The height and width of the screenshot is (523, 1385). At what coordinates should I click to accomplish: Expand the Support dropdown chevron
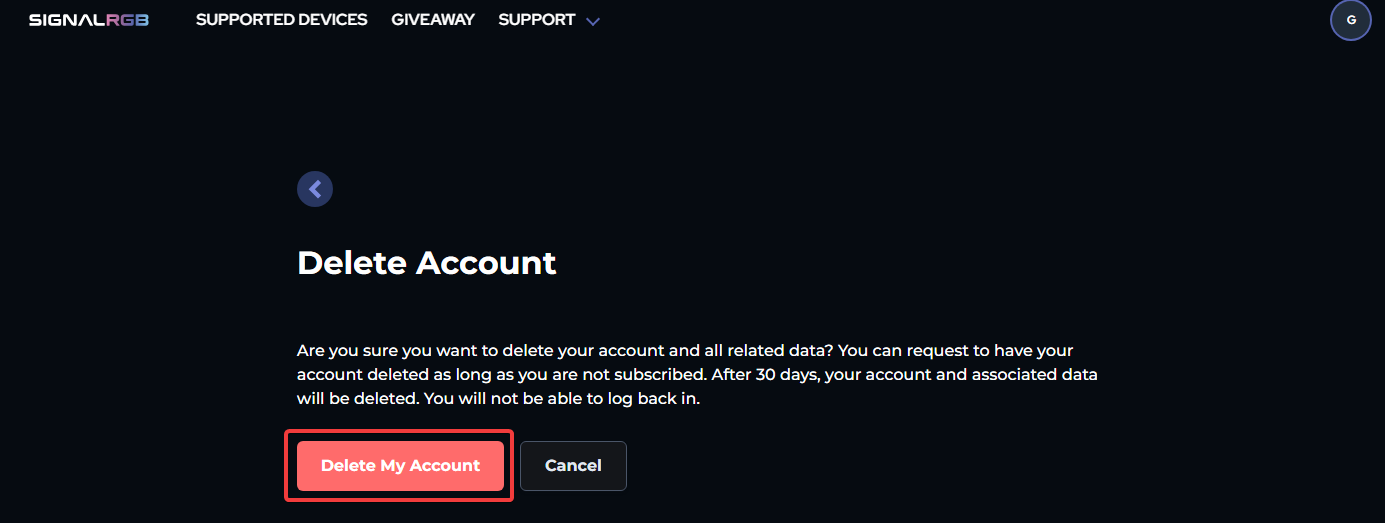pyautogui.click(x=593, y=21)
